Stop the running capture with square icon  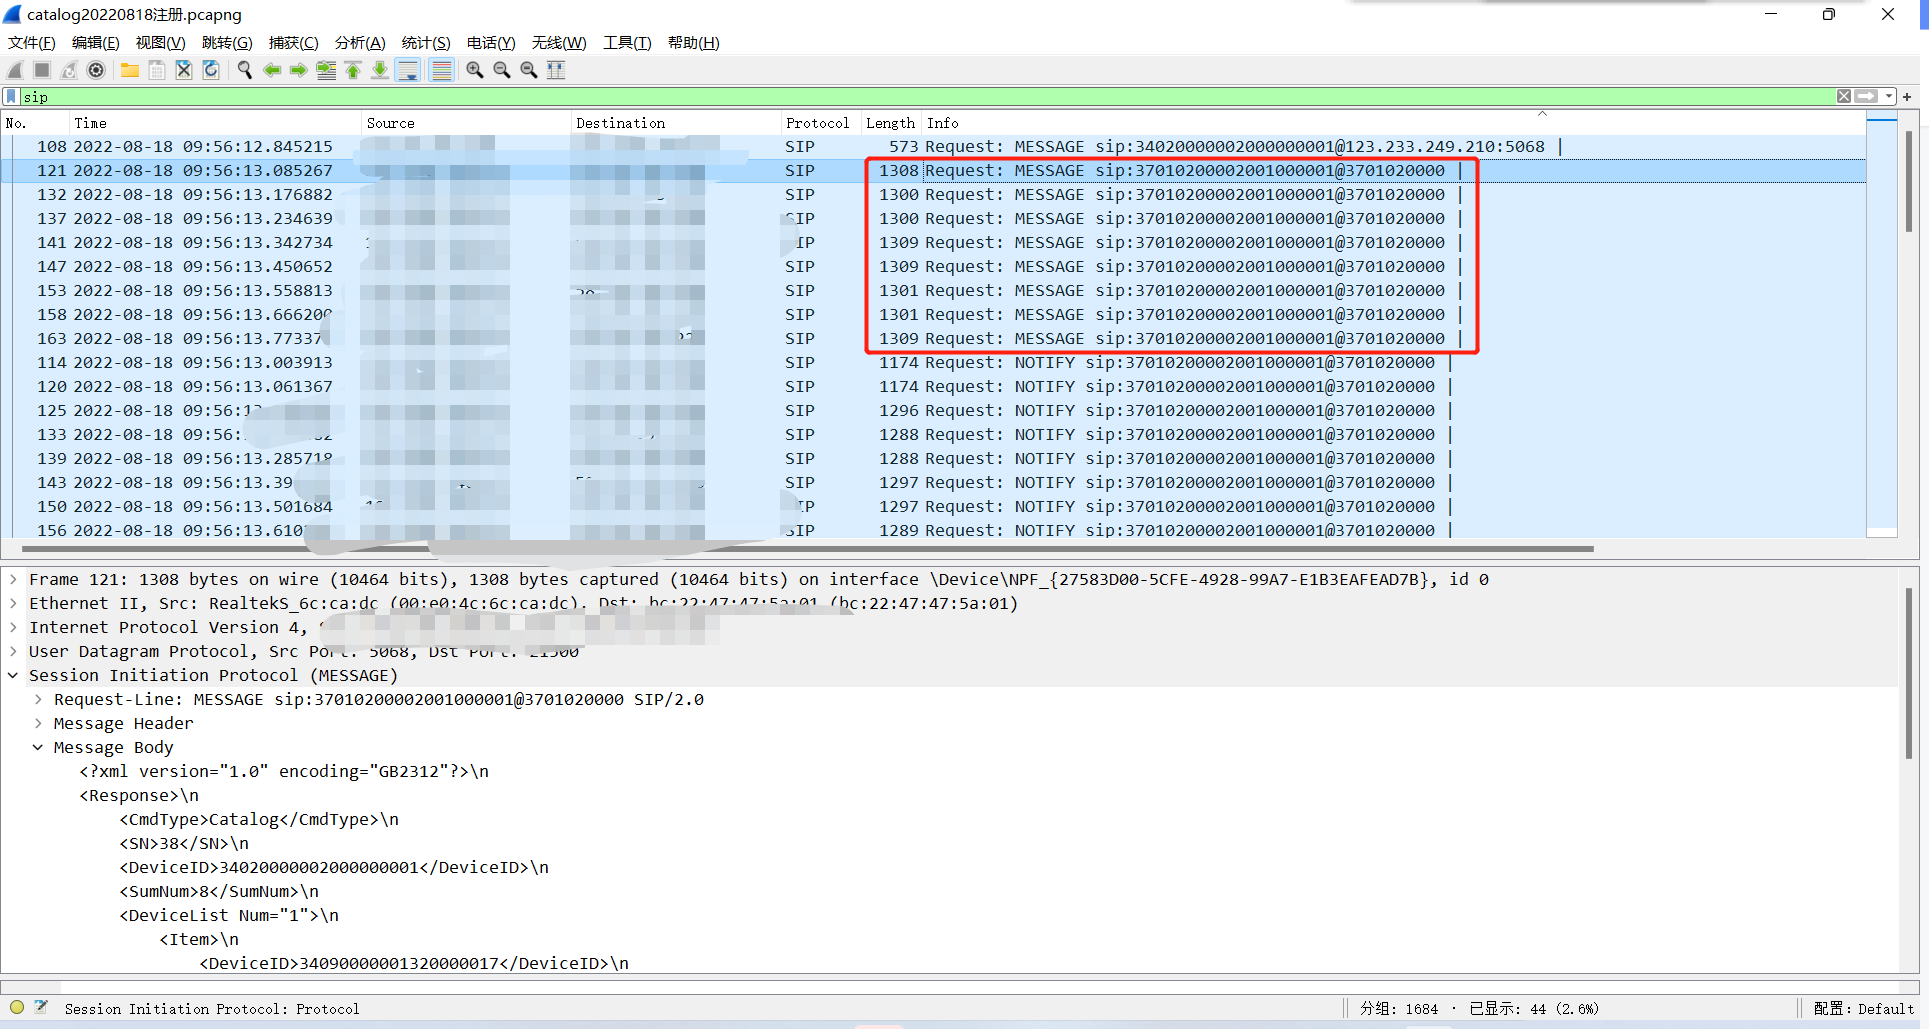[x=42, y=70]
